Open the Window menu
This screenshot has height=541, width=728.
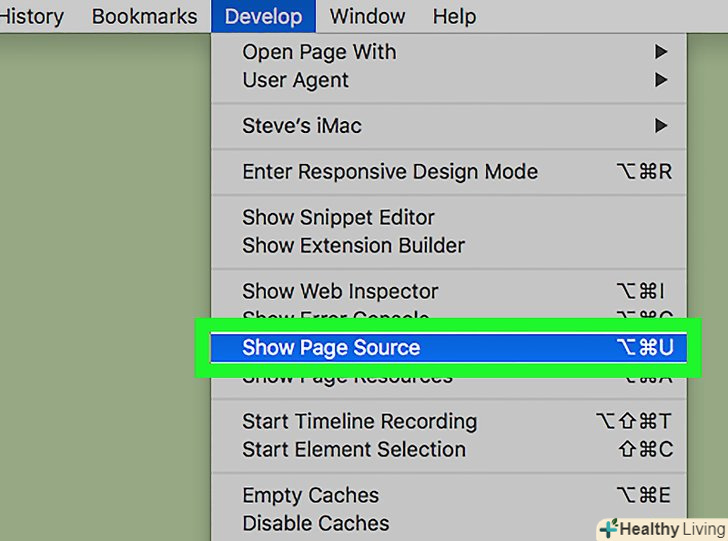(x=367, y=16)
